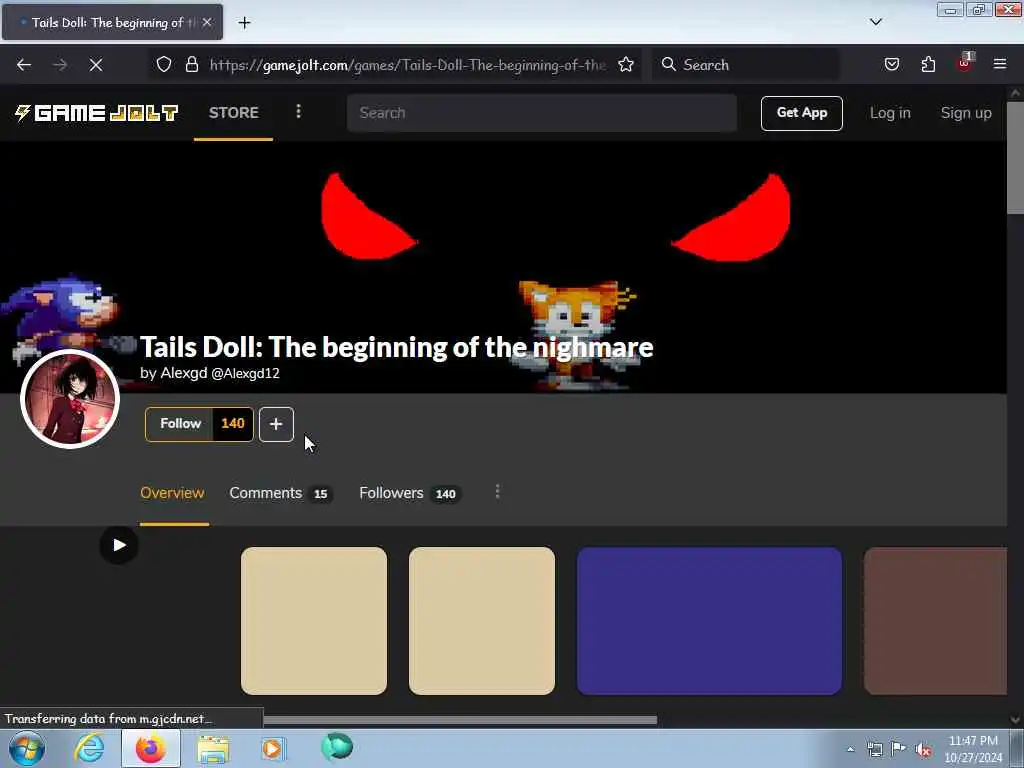Click the vertical page scrollbar thumb
The image size is (1024, 768).
(1016, 157)
